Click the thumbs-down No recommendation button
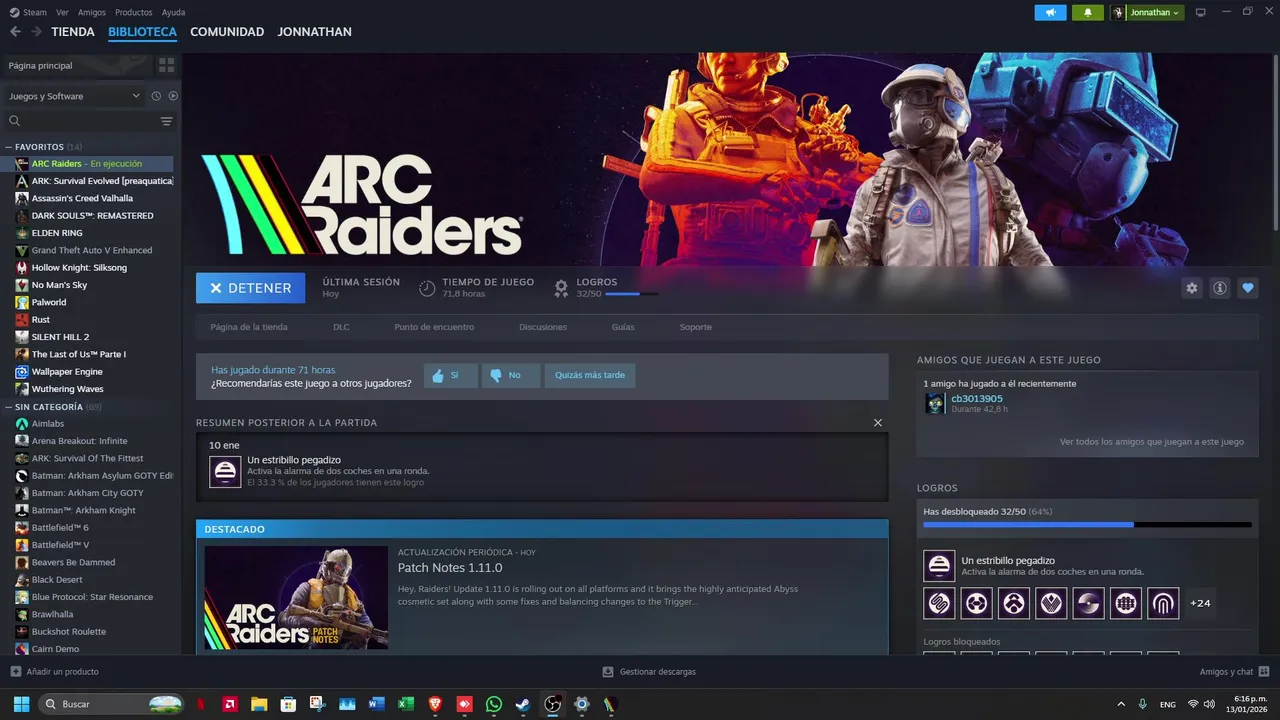This screenshot has width=1280, height=720. [x=510, y=375]
